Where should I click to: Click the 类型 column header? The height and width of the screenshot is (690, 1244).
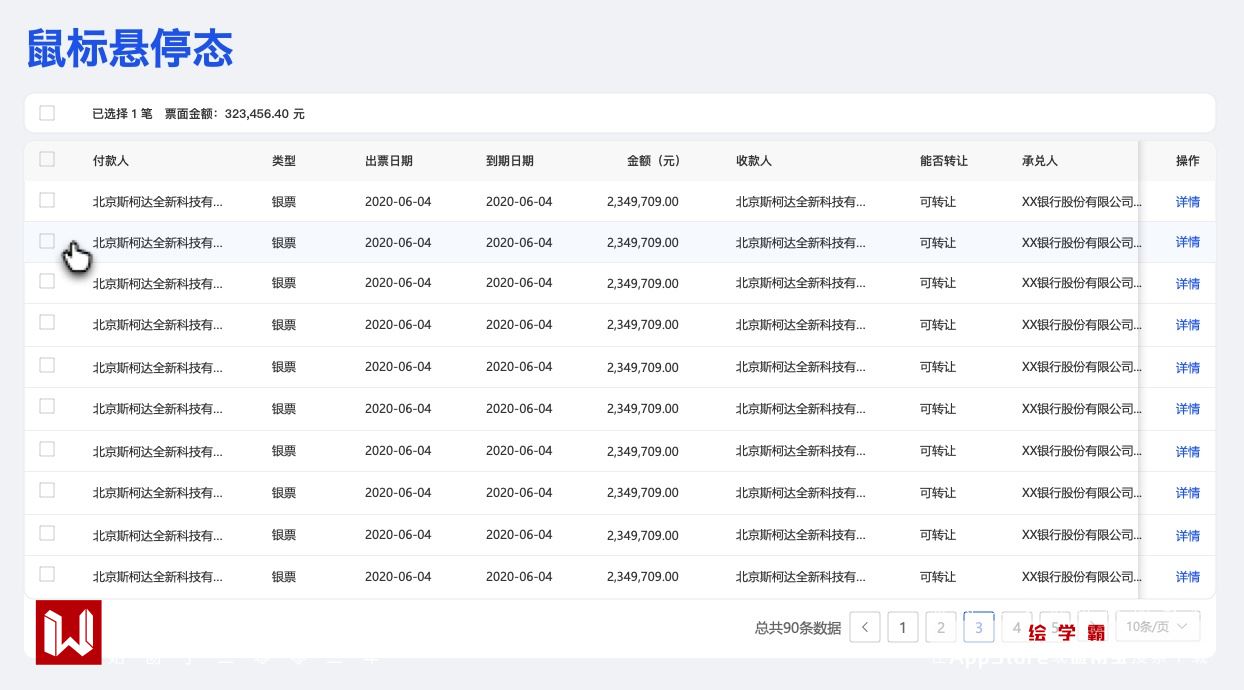pyautogui.click(x=284, y=161)
